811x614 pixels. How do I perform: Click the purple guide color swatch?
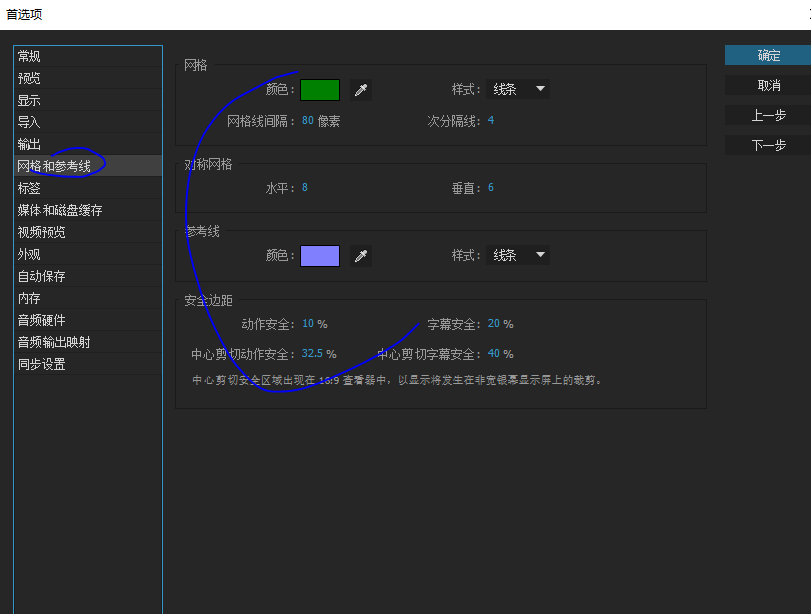tap(318, 255)
